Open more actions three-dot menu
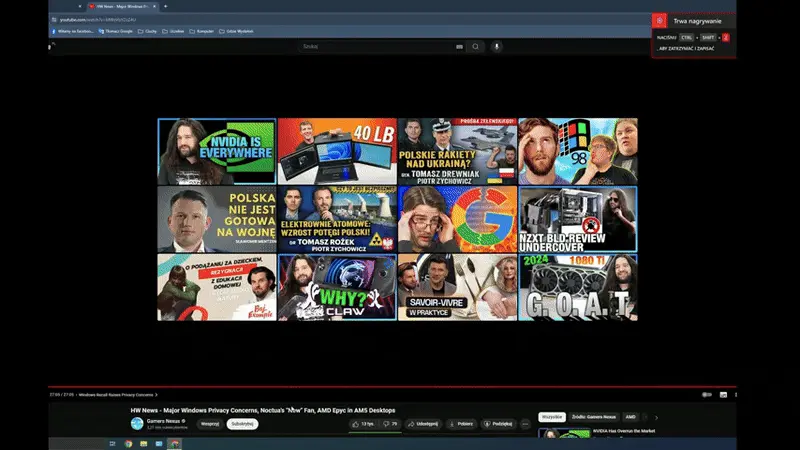The height and width of the screenshot is (450, 800). point(525,424)
